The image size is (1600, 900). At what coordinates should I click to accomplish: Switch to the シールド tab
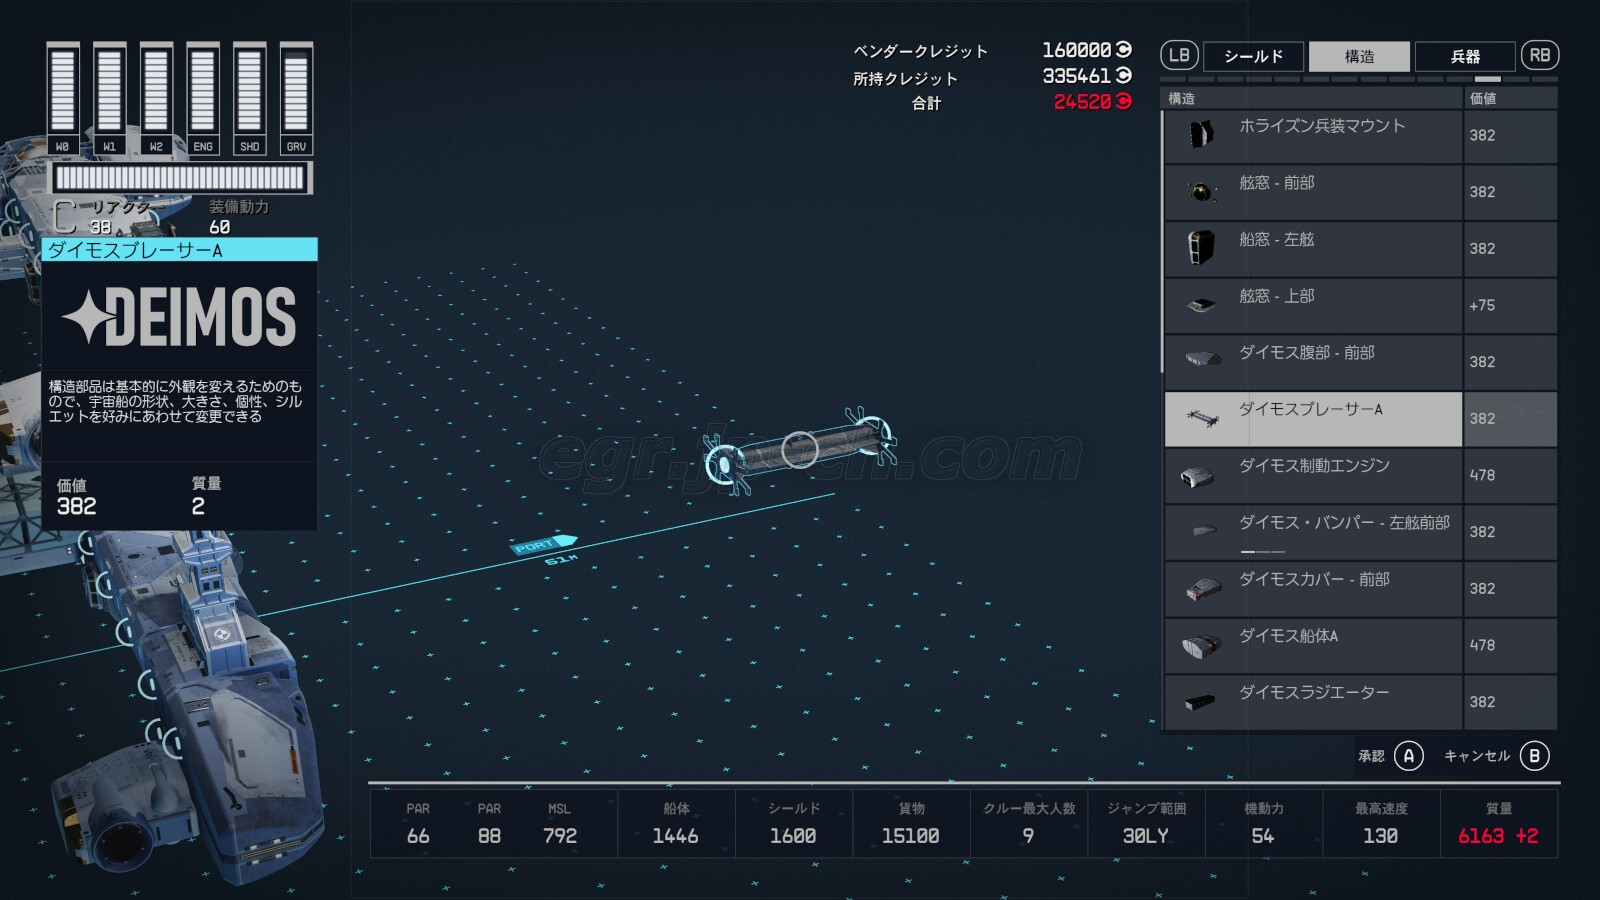(1253, 56)
